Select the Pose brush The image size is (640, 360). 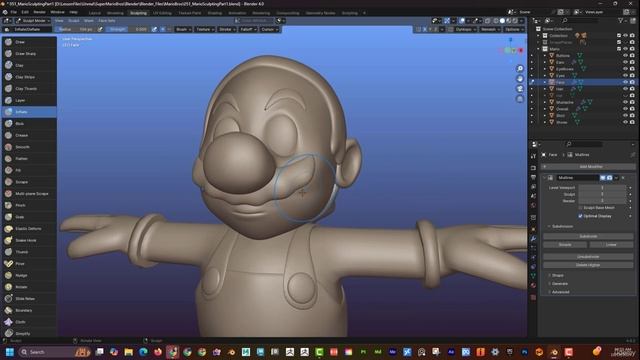tap(29, 264)
